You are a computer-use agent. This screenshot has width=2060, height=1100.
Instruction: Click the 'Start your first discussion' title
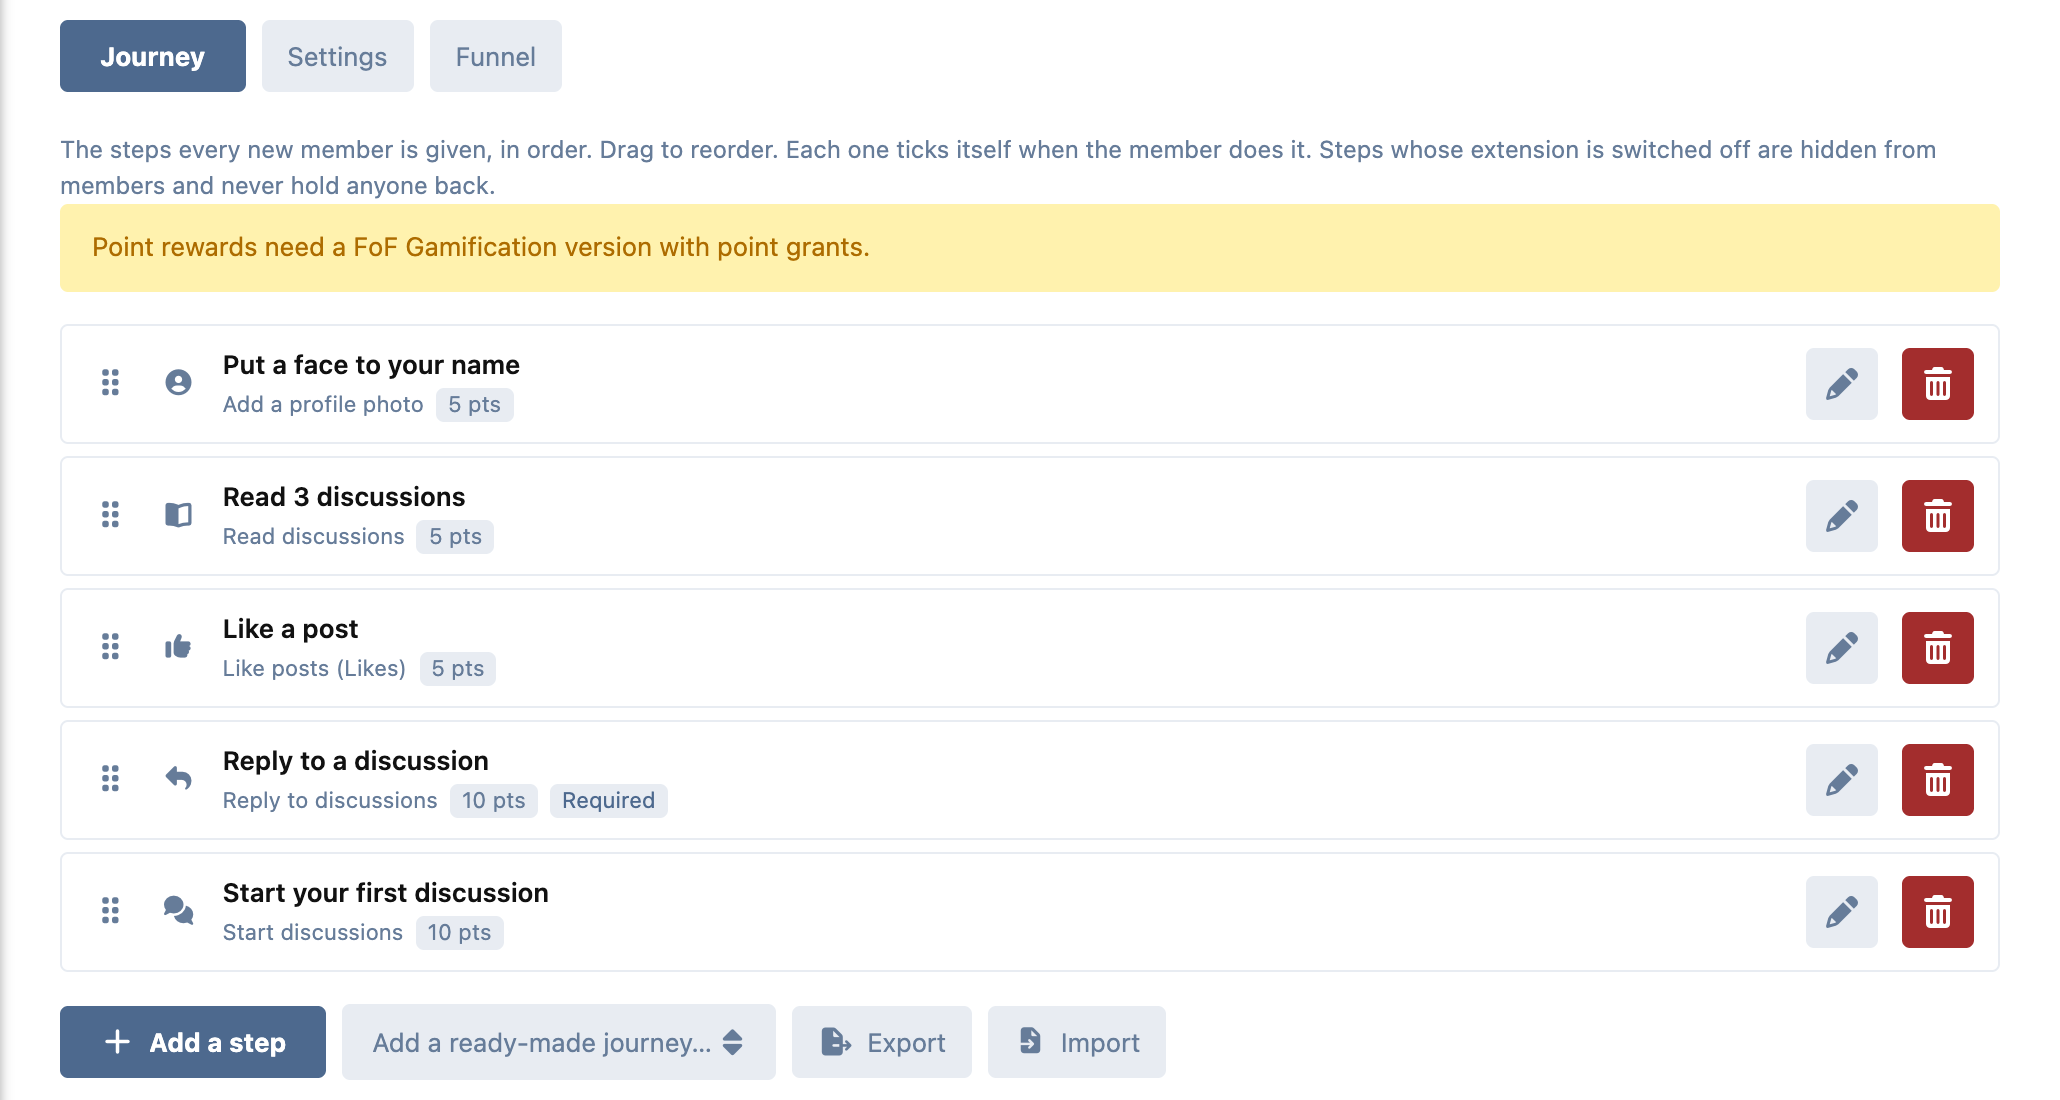(x=385, y=893)
